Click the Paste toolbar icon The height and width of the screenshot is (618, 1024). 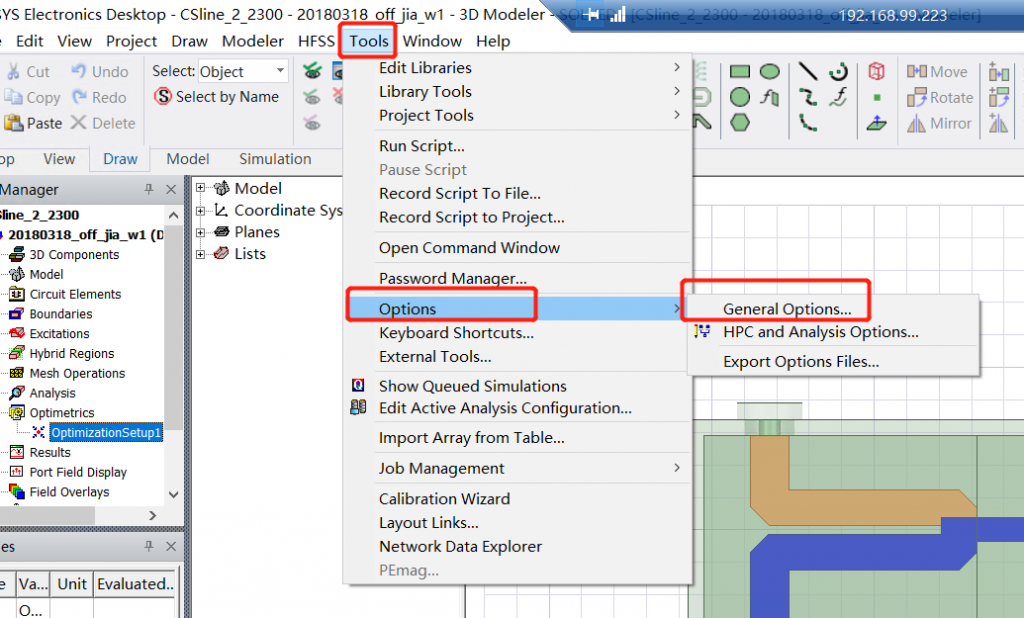(x=14, y=123)
